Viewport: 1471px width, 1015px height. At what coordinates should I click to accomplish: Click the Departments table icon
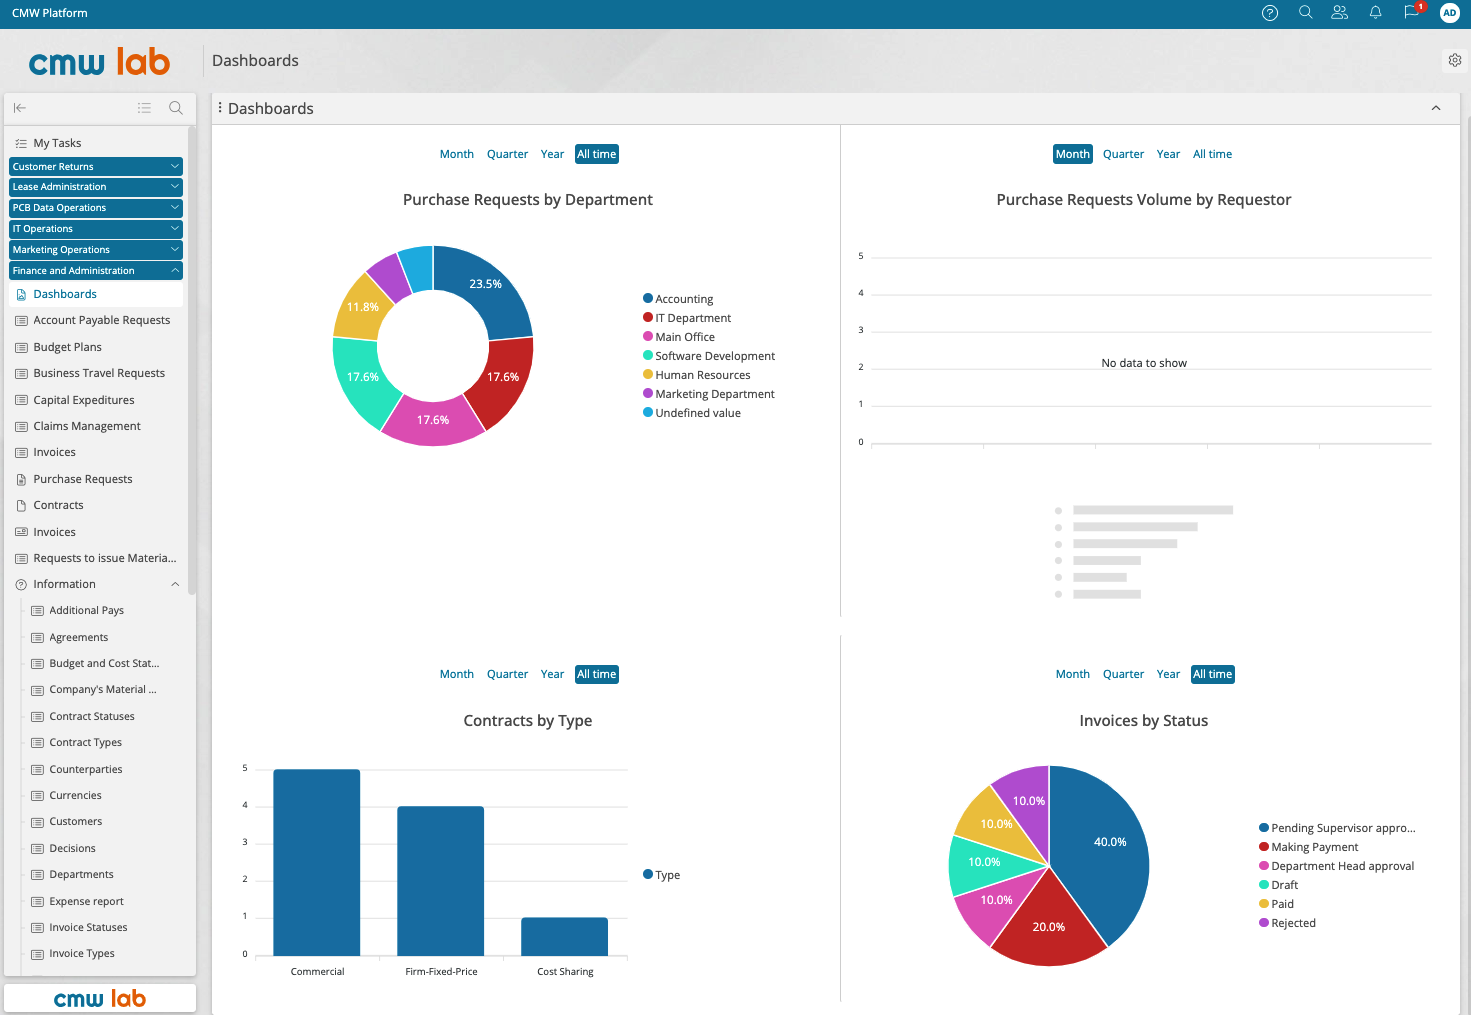point(37,875)
